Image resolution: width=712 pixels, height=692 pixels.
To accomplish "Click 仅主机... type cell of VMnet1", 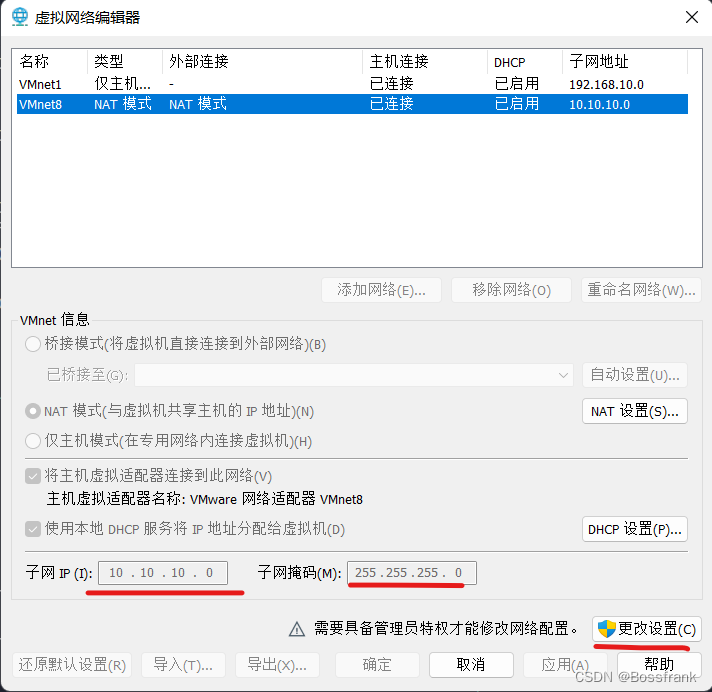I will tap(122, 84).
